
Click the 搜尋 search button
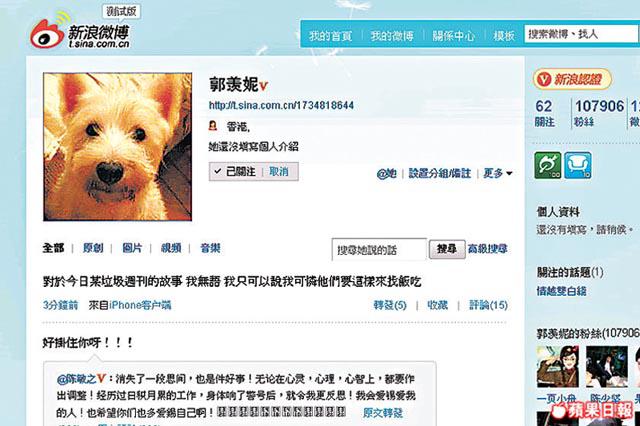[447, 249]
